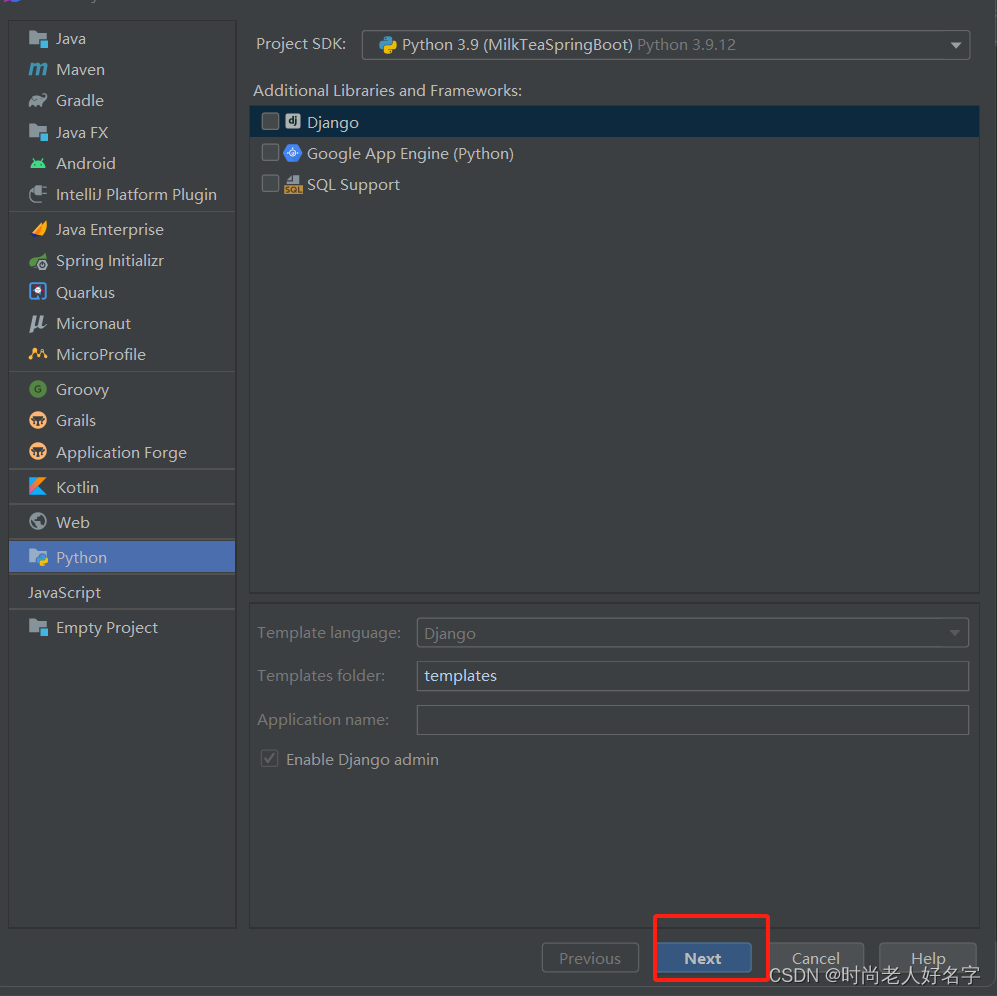The image size is (997, 996).
Task: Select Web label in project list
Action: click(x=72, y=522)
